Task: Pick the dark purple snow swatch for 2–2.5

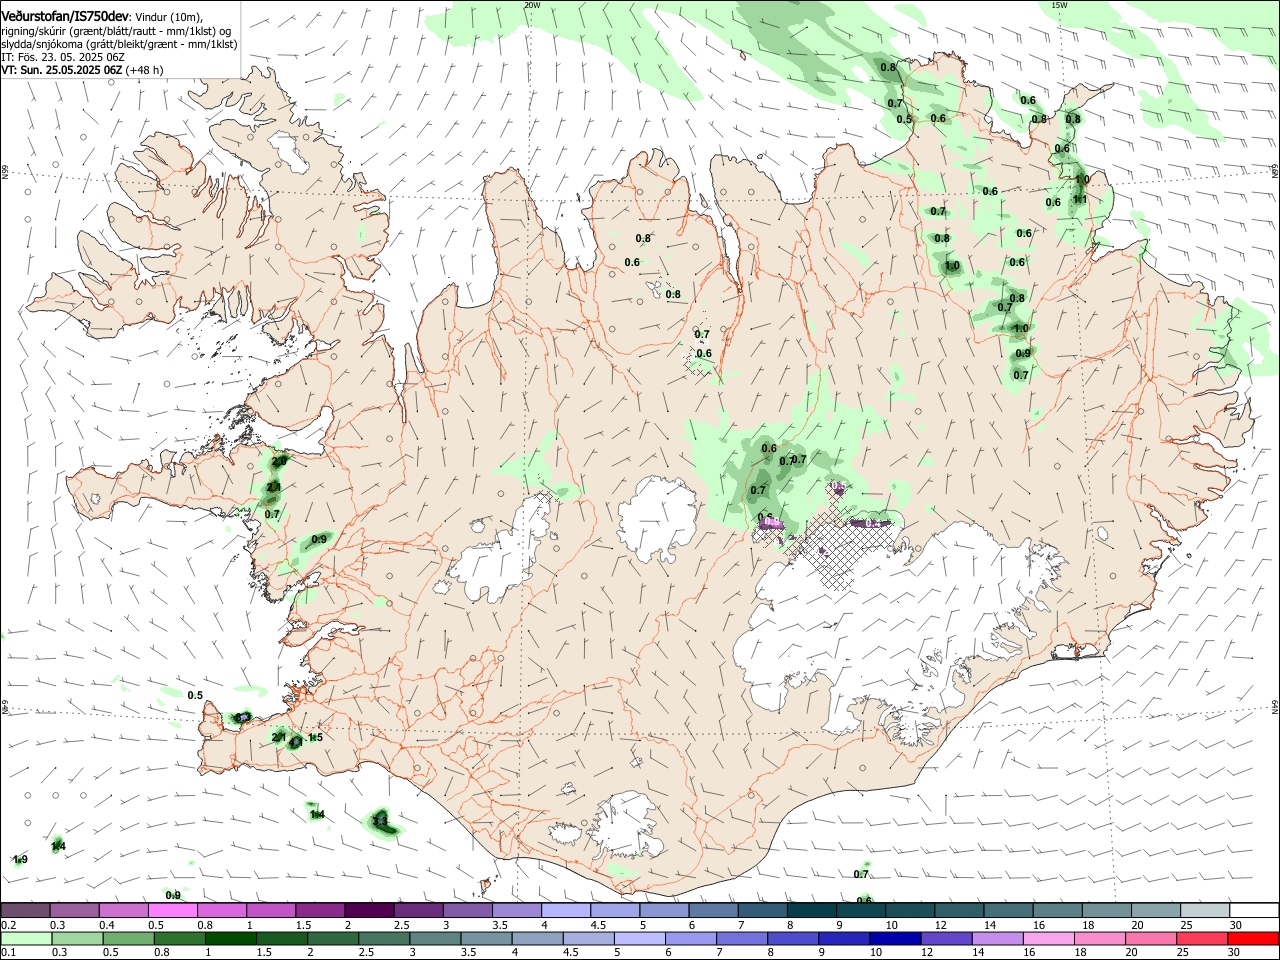Action: 369,910
